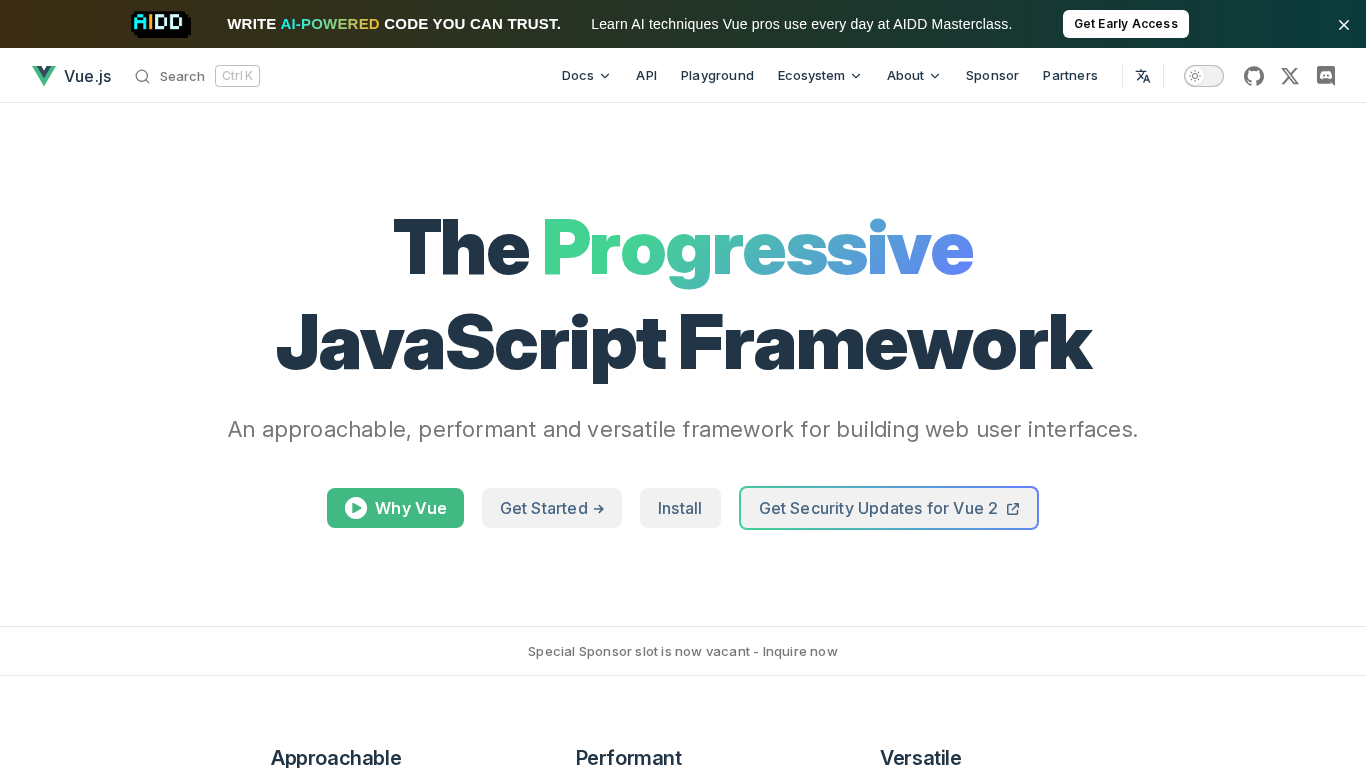The width and height of the screenshot is (1366, 768).
Task: Click the Get Started button
Action: click(x=552, y=508)
